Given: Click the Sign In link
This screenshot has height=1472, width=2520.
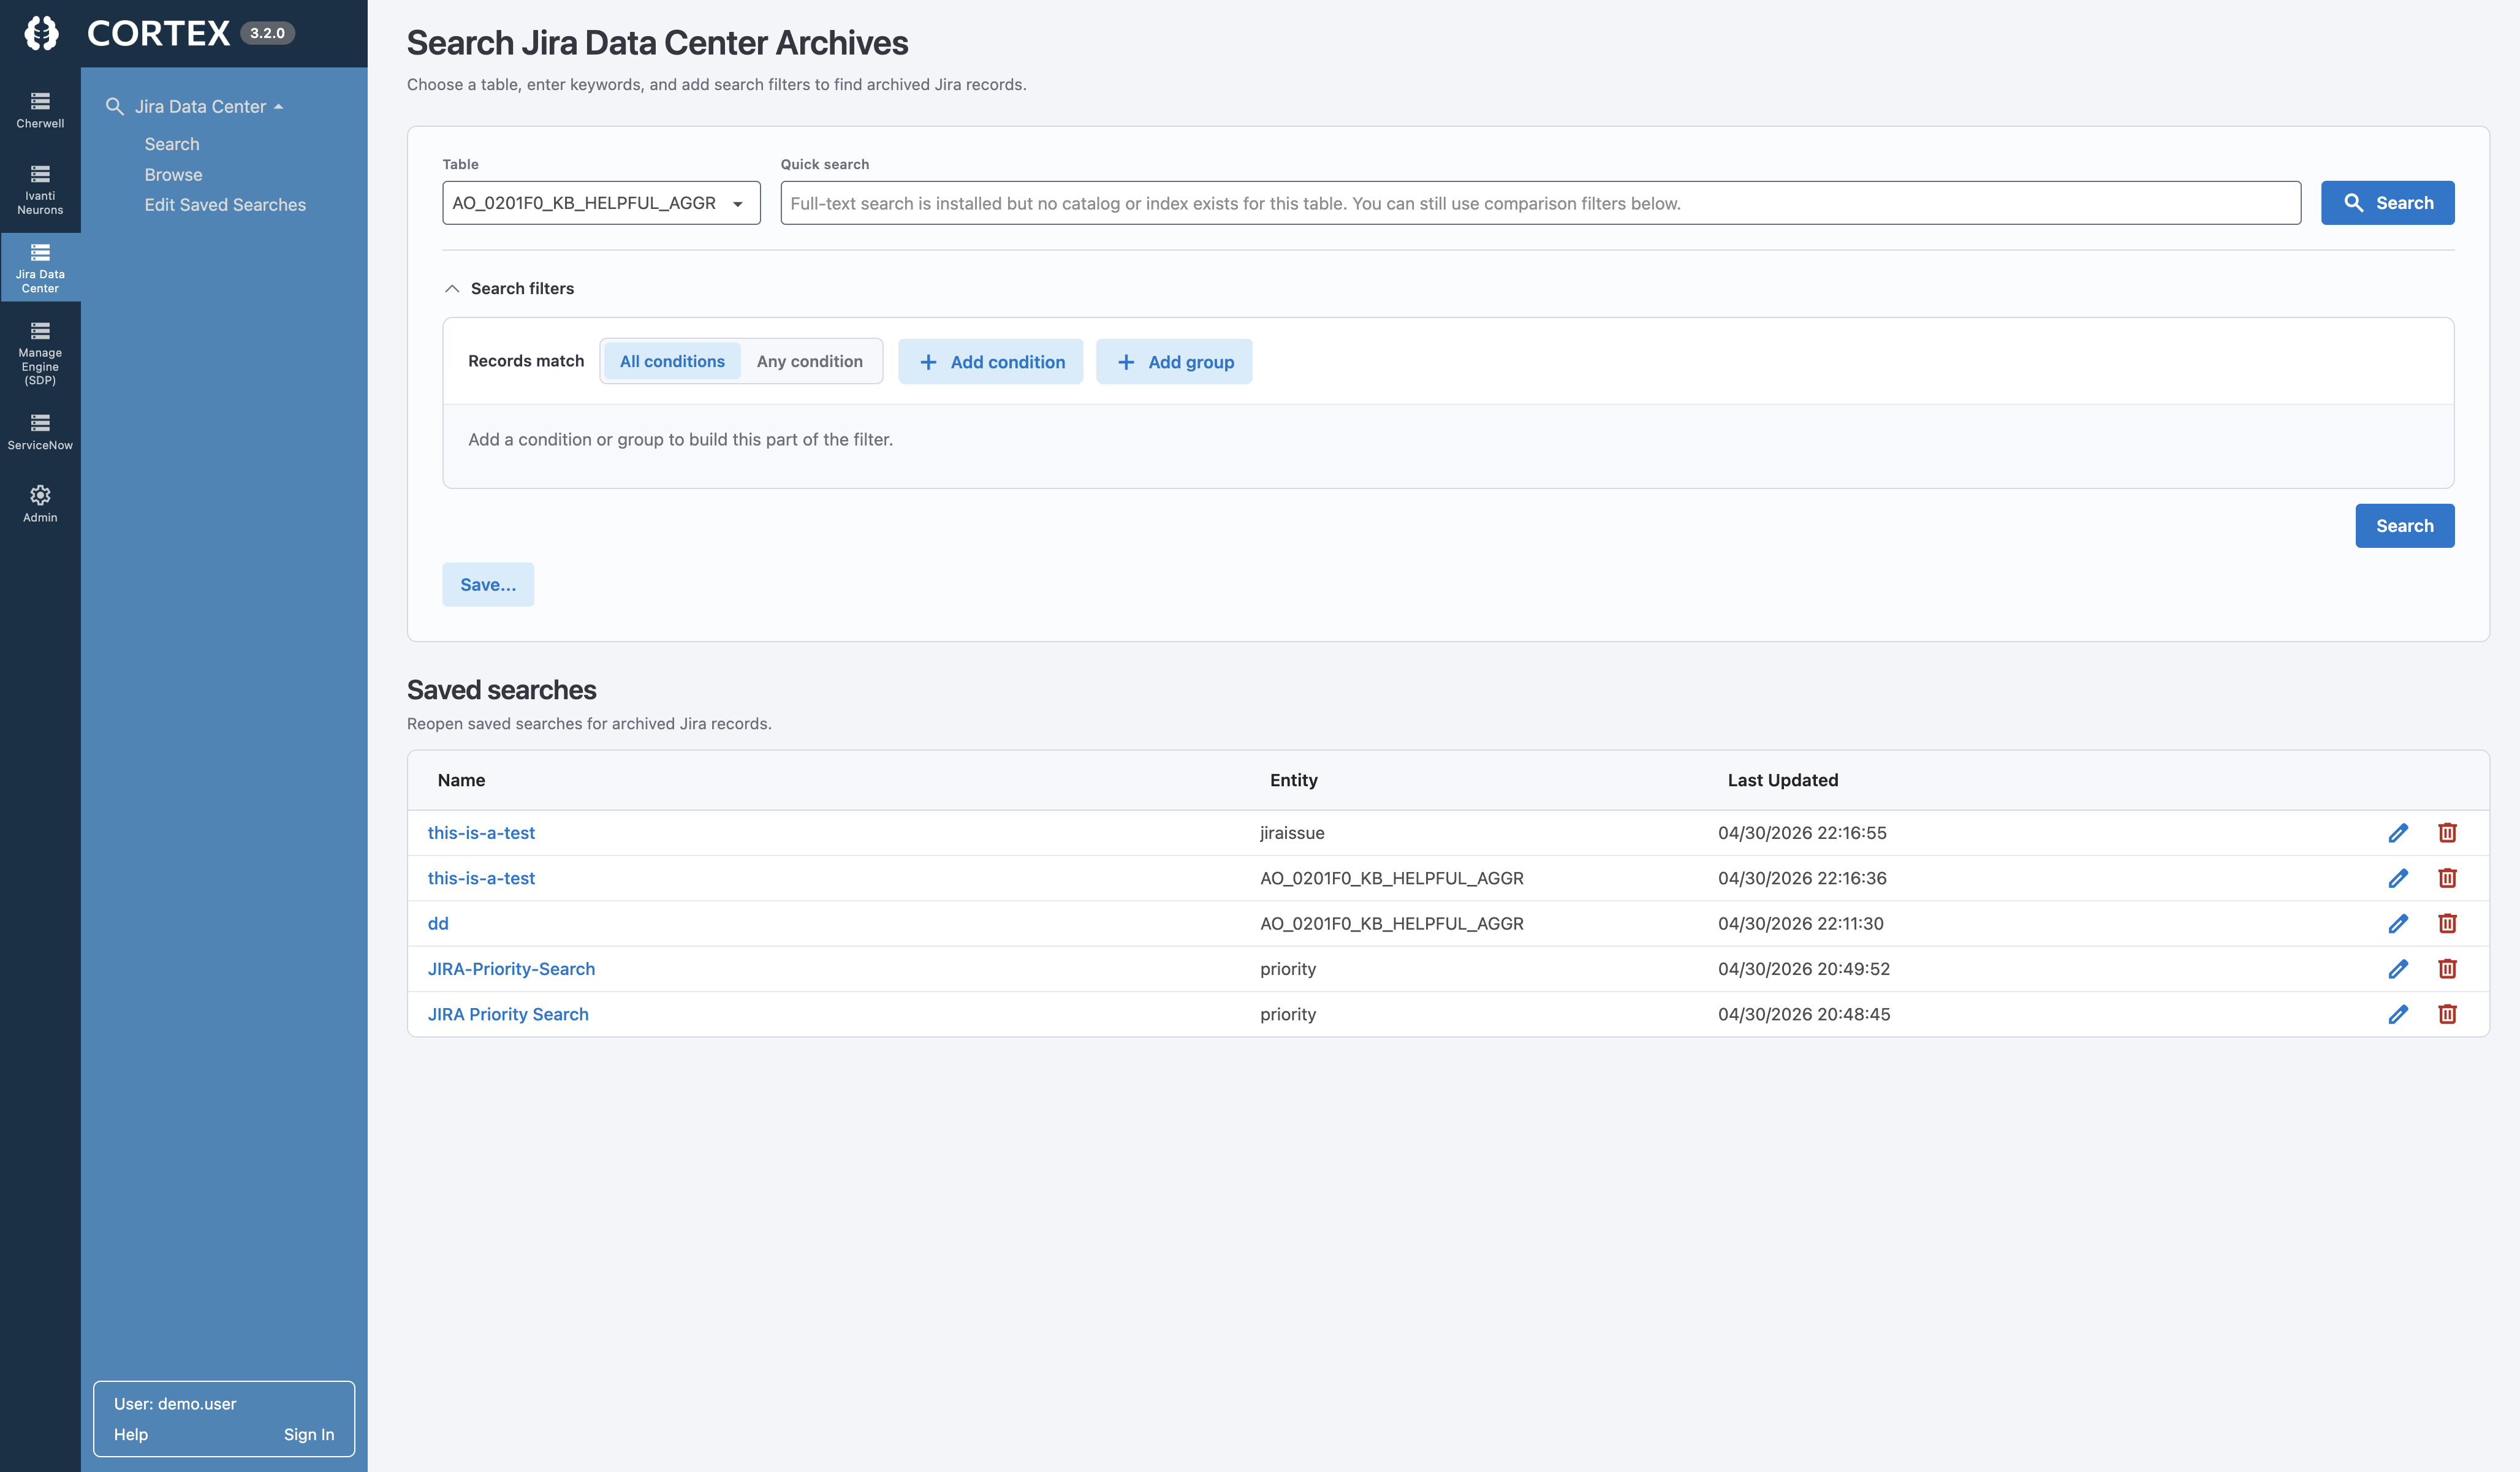Looking at the screenshot, I should click(x=309, y=1434).
